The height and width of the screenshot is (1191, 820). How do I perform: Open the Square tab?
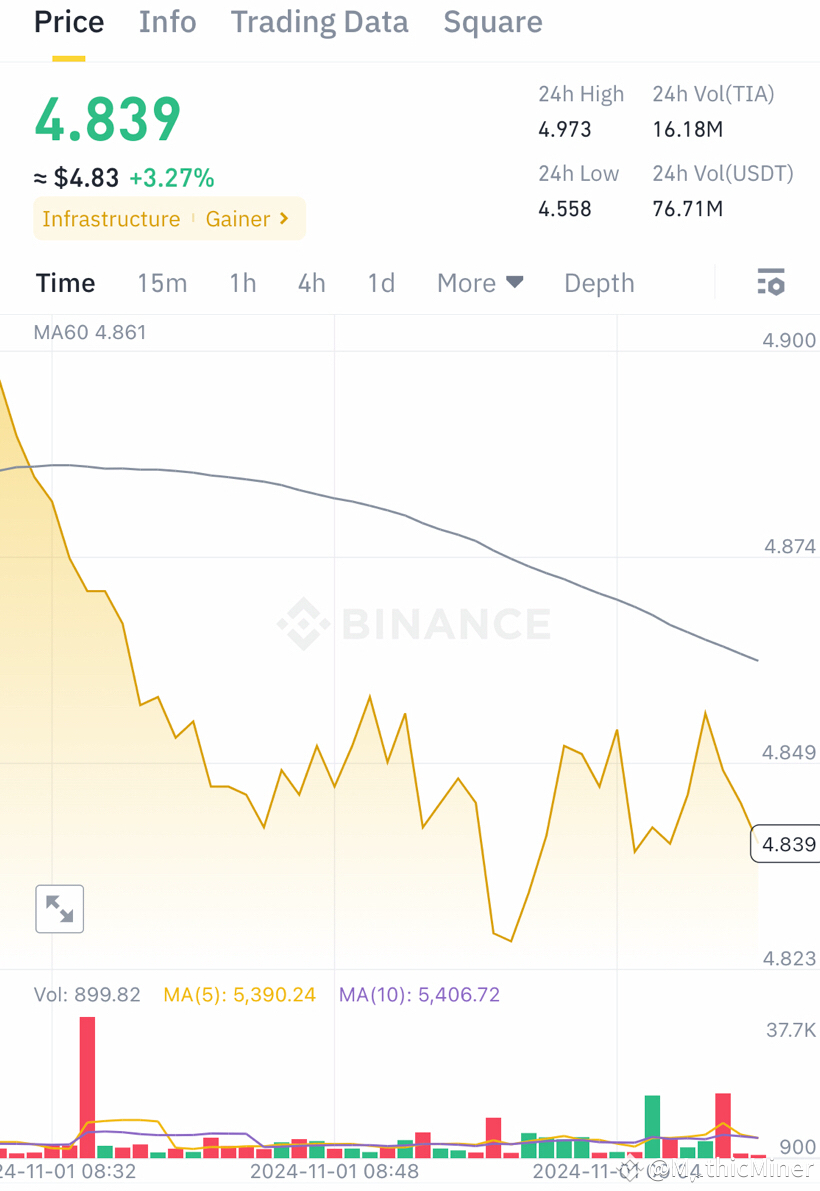click(492, 22)
